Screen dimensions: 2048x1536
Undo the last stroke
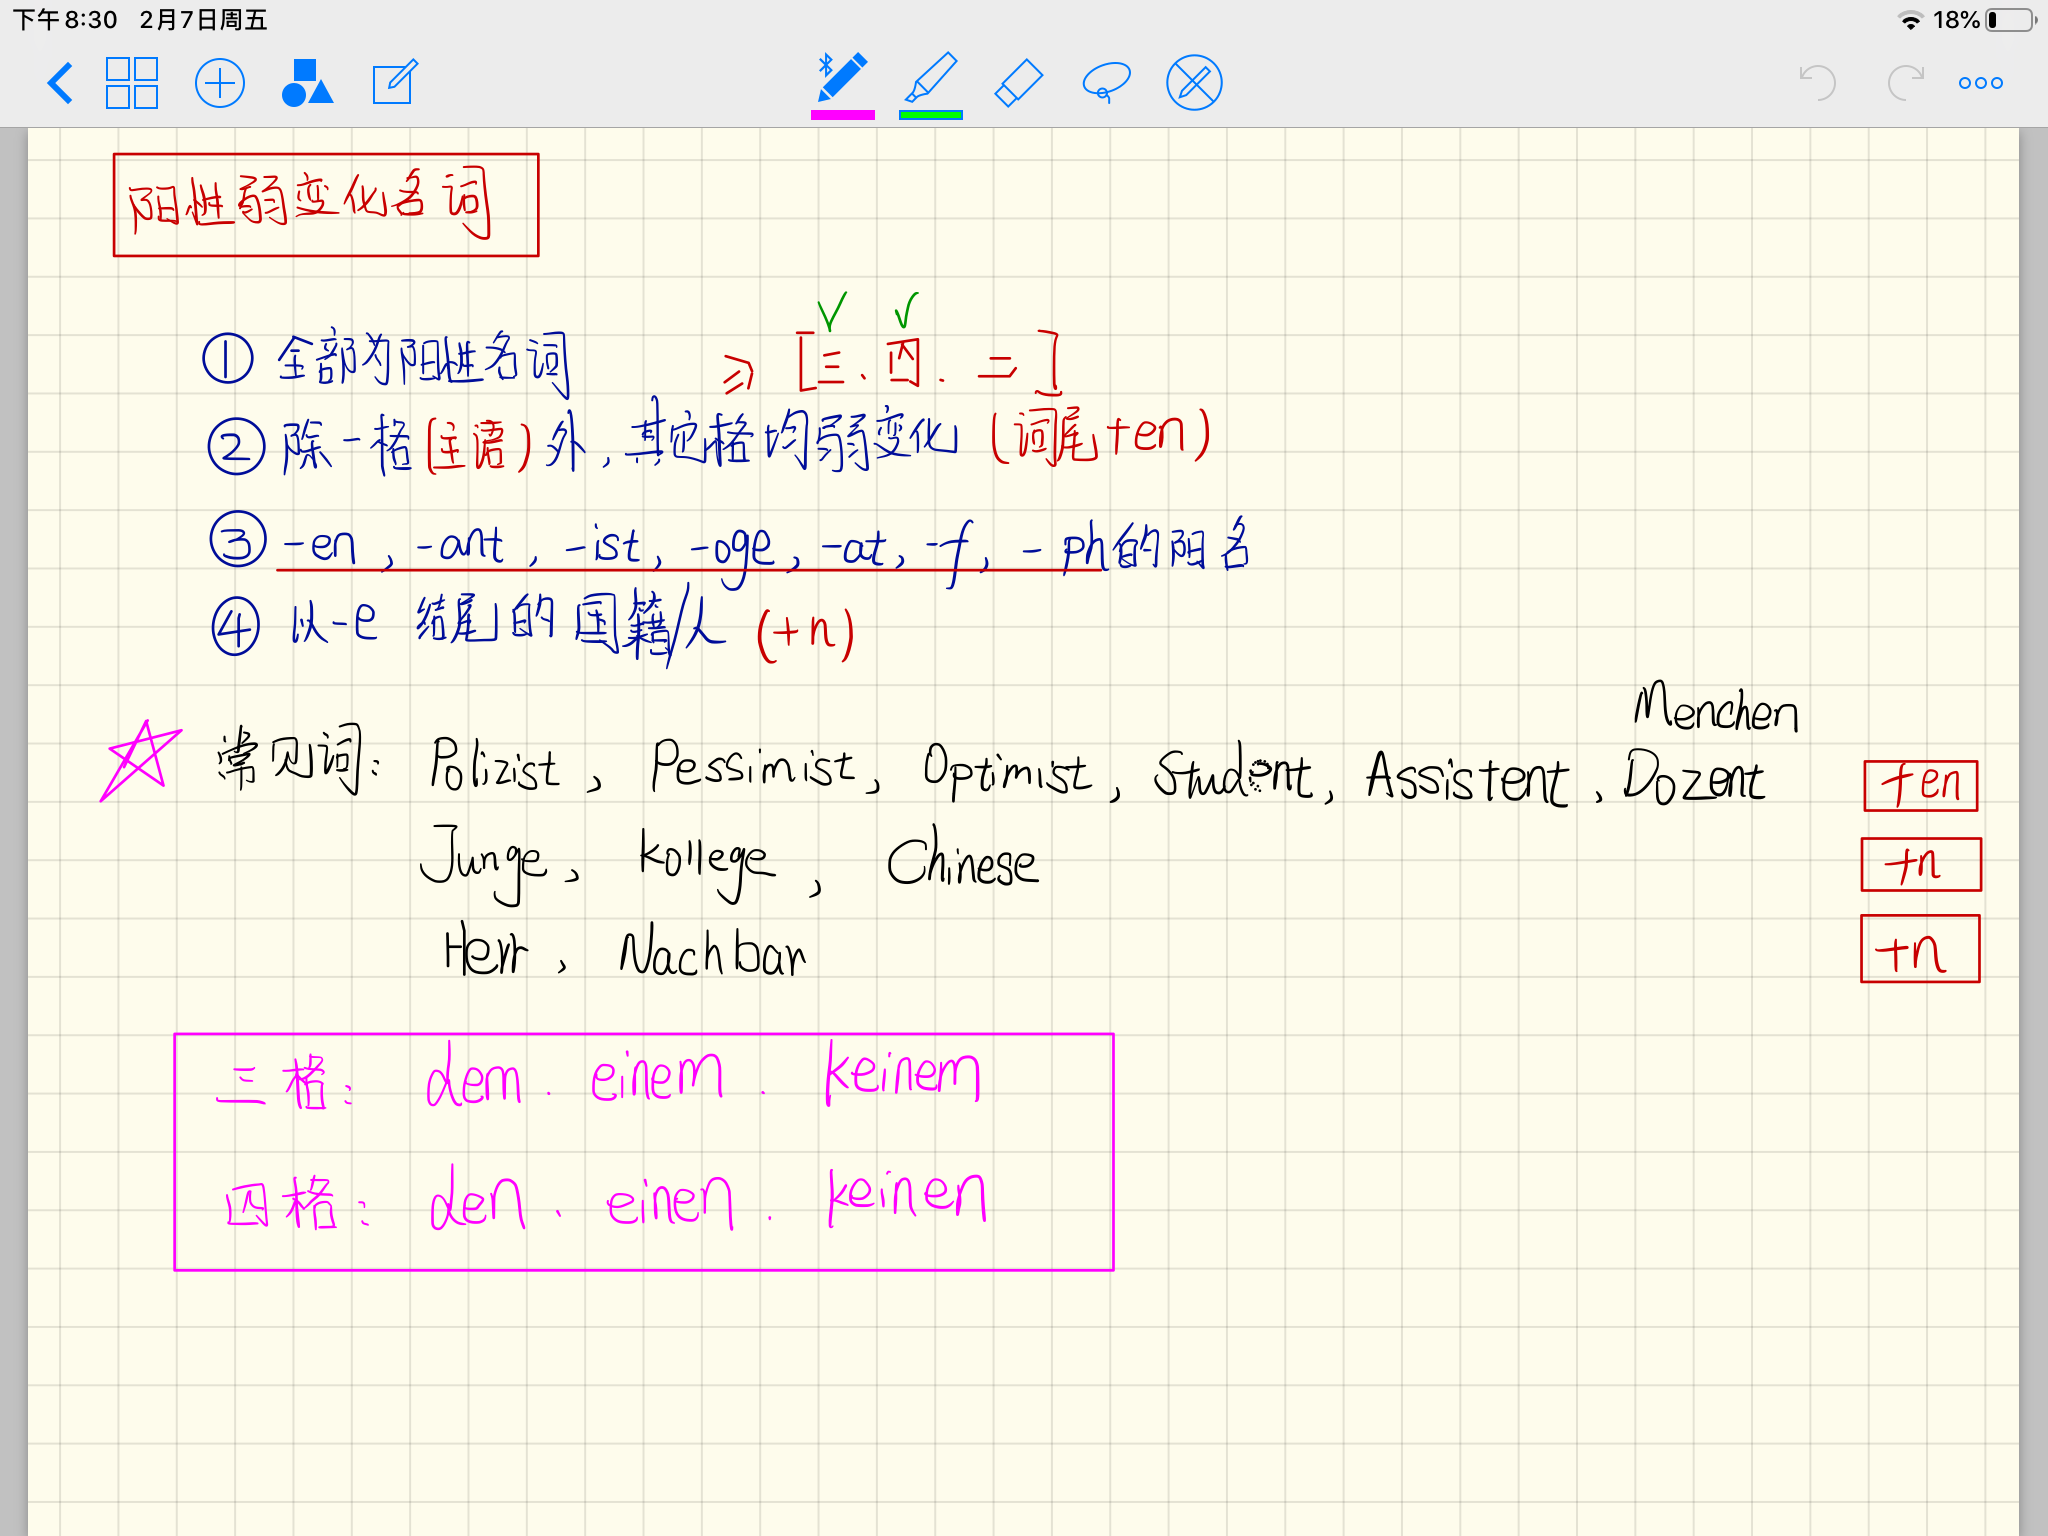click(1817, 83)
